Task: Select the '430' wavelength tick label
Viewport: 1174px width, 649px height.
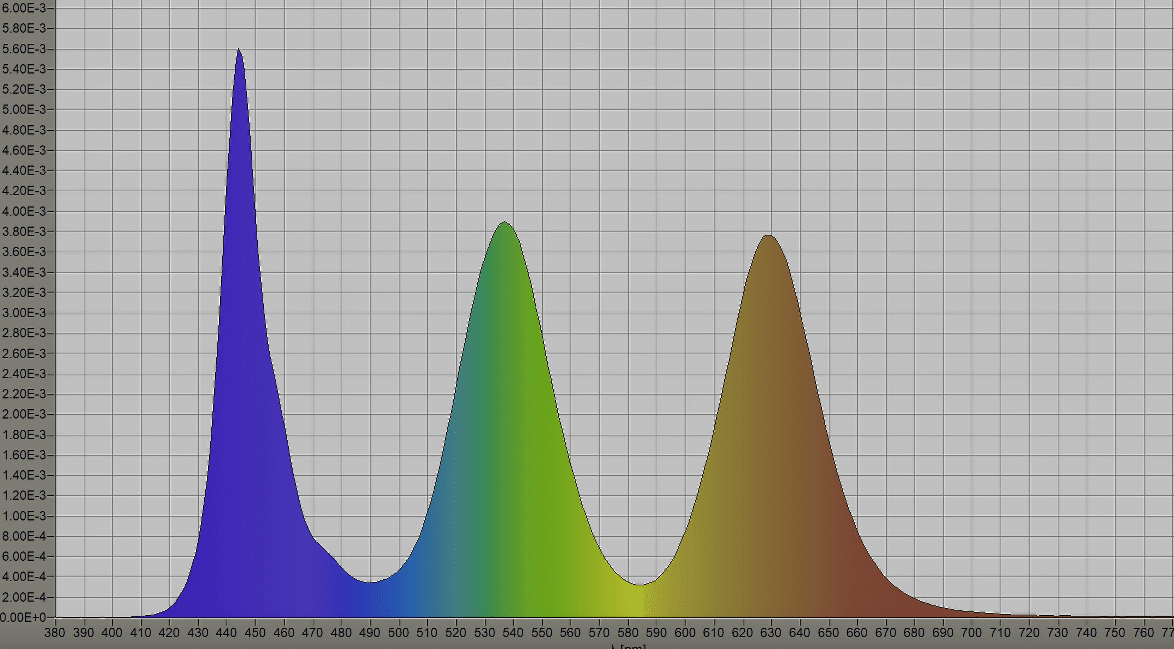Action: (x=198, y=633)
